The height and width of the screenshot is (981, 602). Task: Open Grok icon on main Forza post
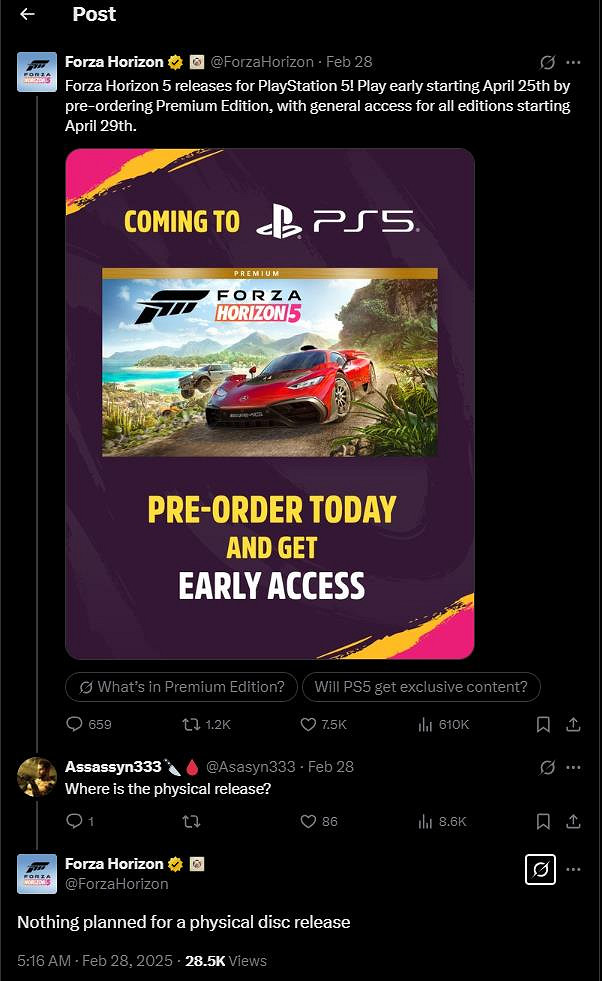tap(547, 62)
